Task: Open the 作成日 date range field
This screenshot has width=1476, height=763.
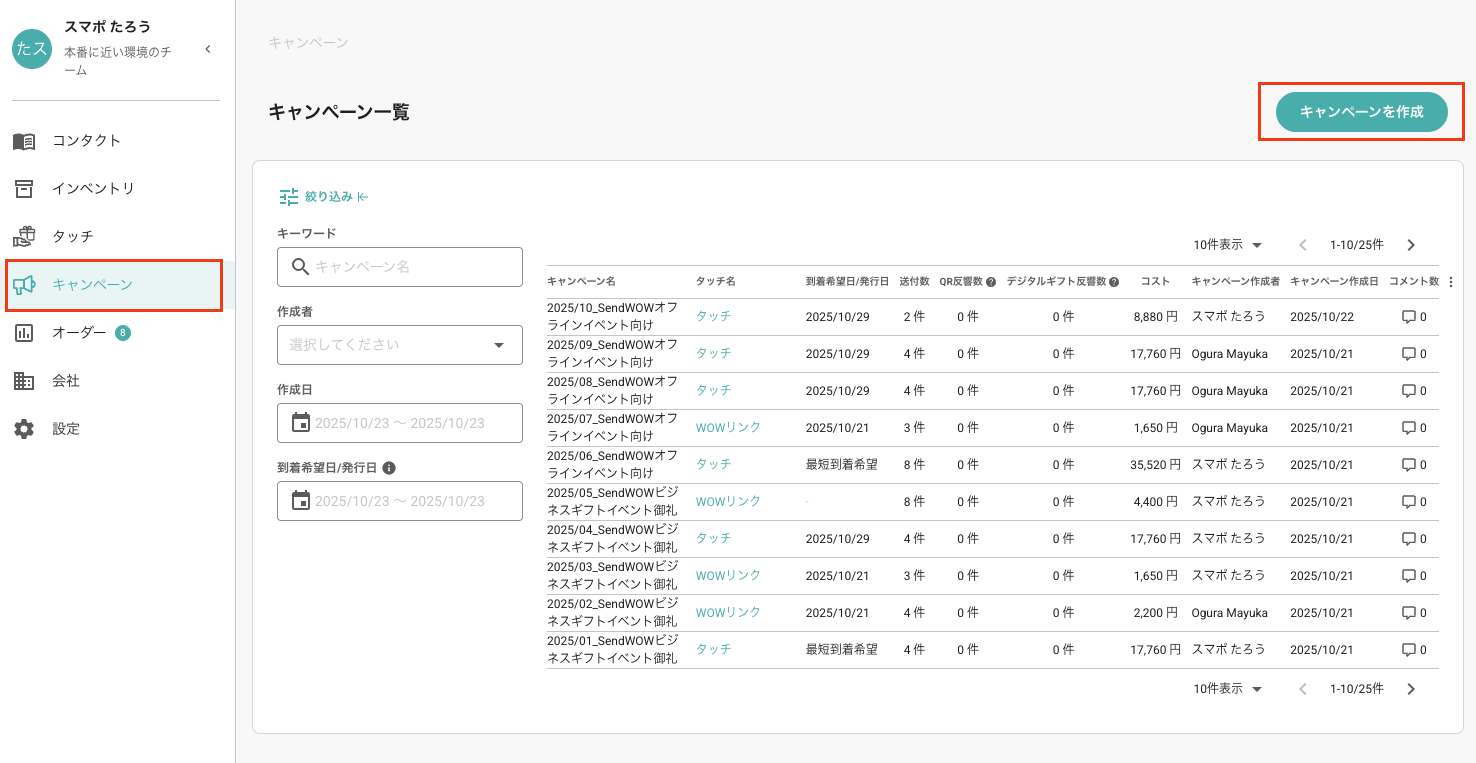Action: (400, 423)
